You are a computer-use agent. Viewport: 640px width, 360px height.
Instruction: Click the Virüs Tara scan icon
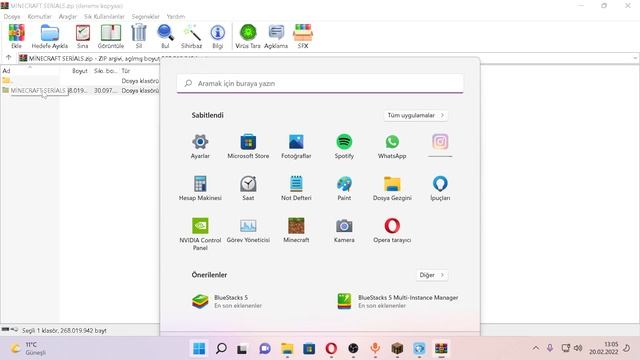point(248,37)
